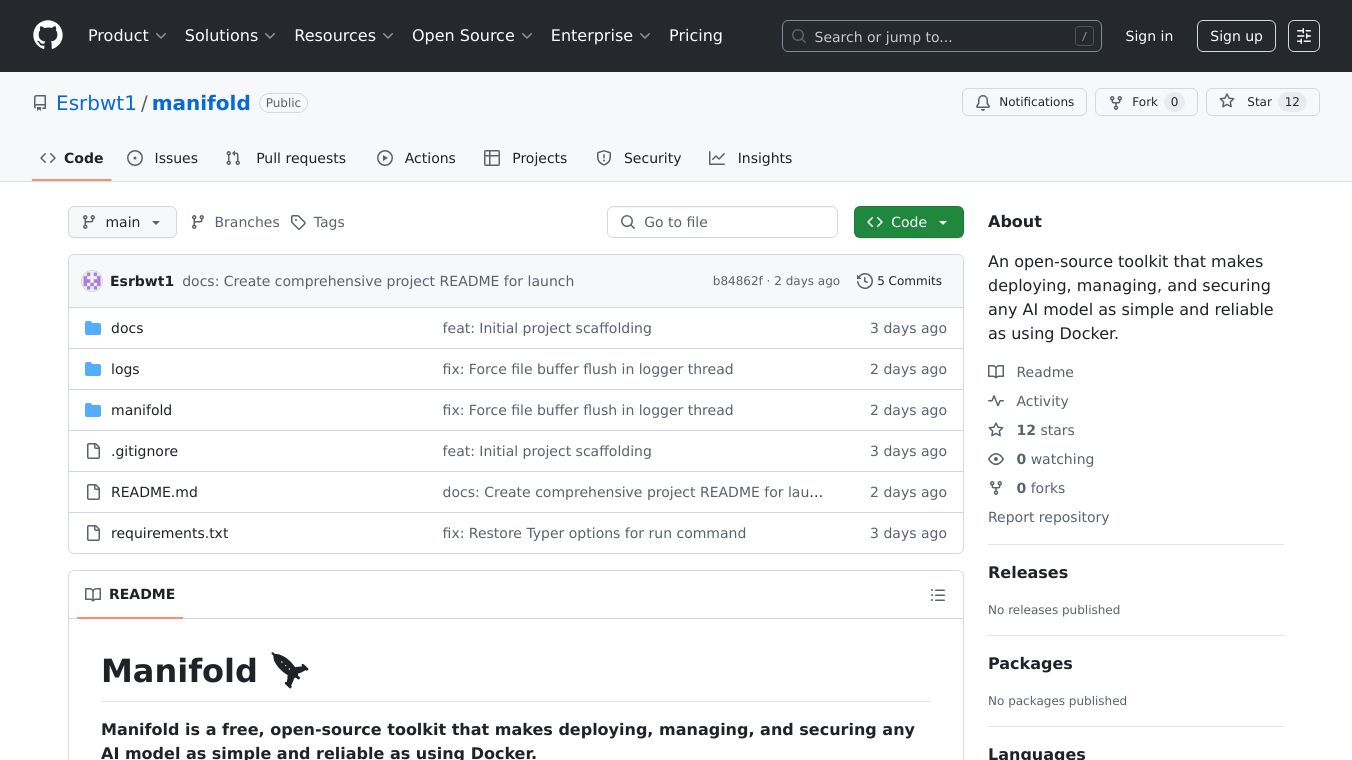Image resolution: width=1352 pixels, height=760 pixels.
Task: Click the accessibility settings icon button
Action: tap(1303, 36)
